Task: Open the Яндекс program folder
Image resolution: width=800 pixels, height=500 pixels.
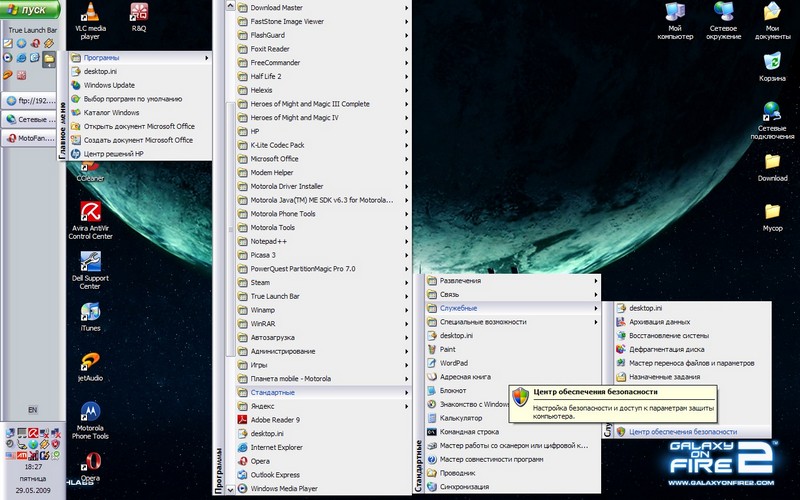Action: (x=323, y=406)
